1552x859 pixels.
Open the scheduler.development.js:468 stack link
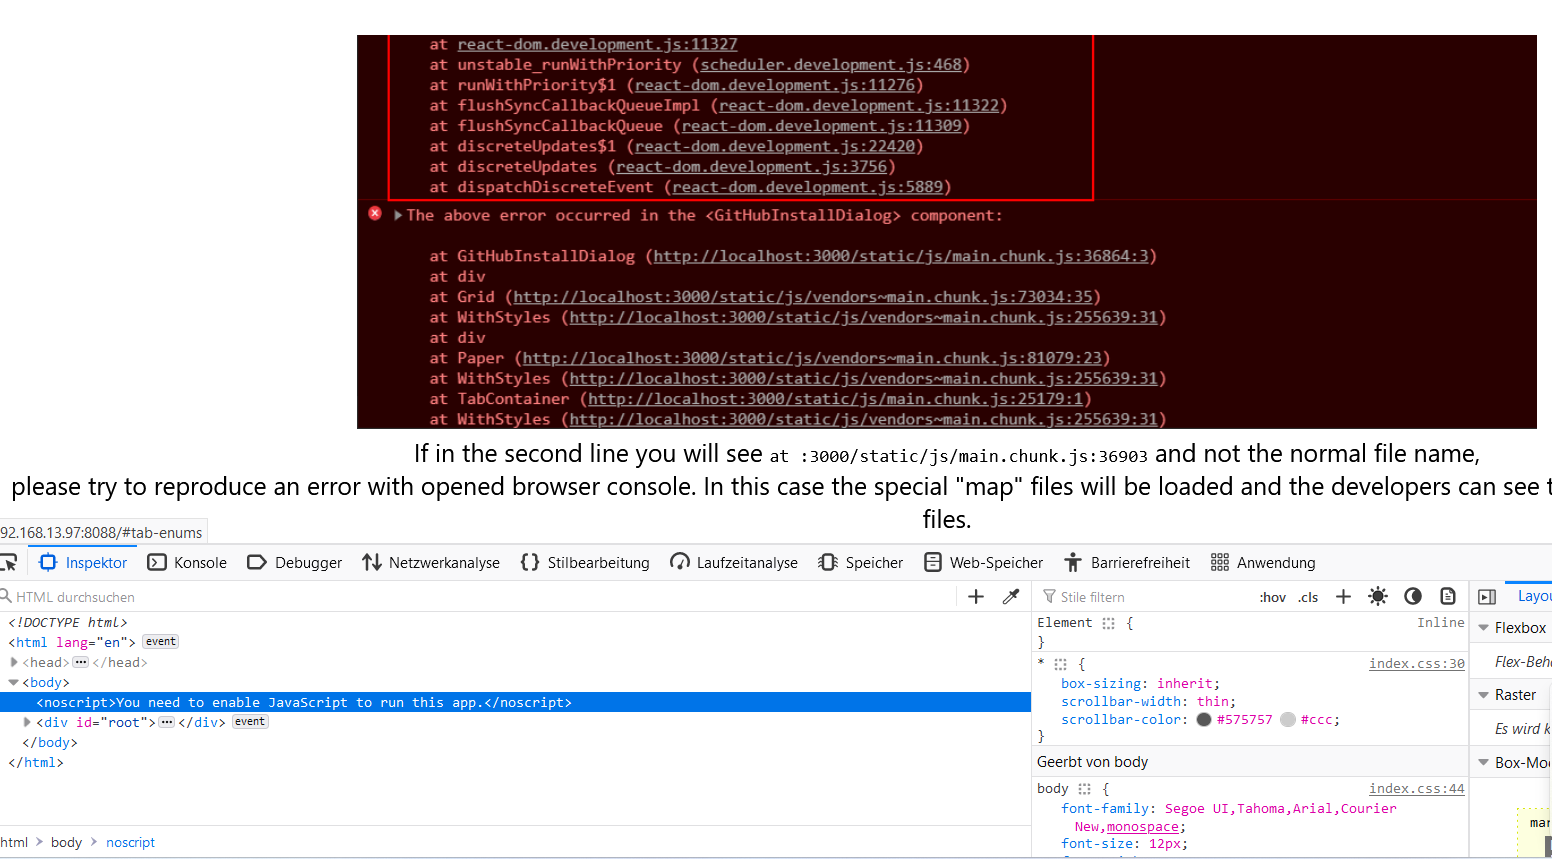pyautogui.click(x=831, y=64)
